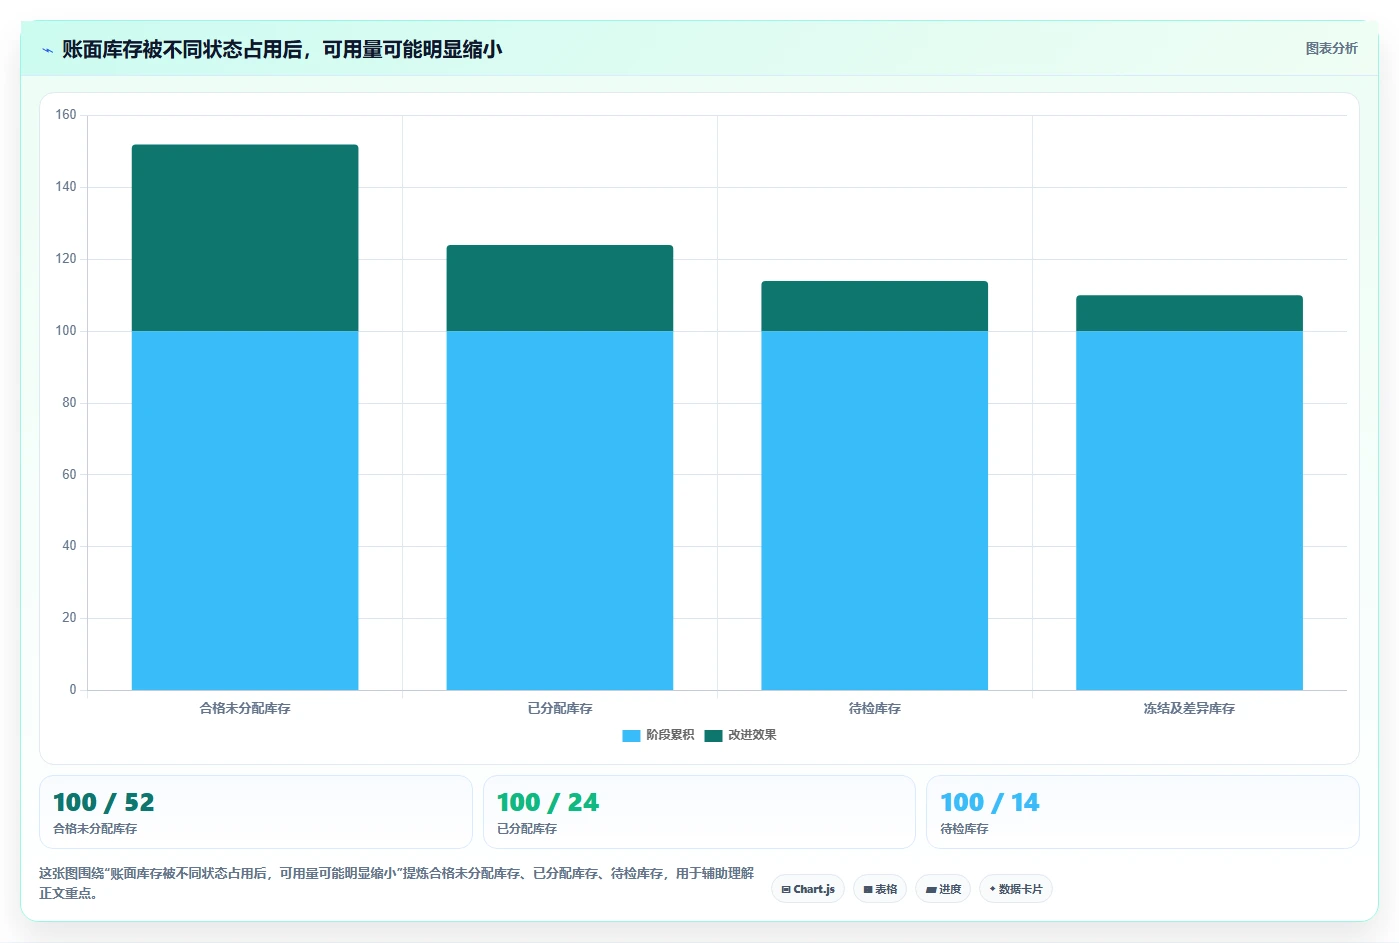
Task: Toggle the 改进效果 legend green swatch
Action: point(713,736)
